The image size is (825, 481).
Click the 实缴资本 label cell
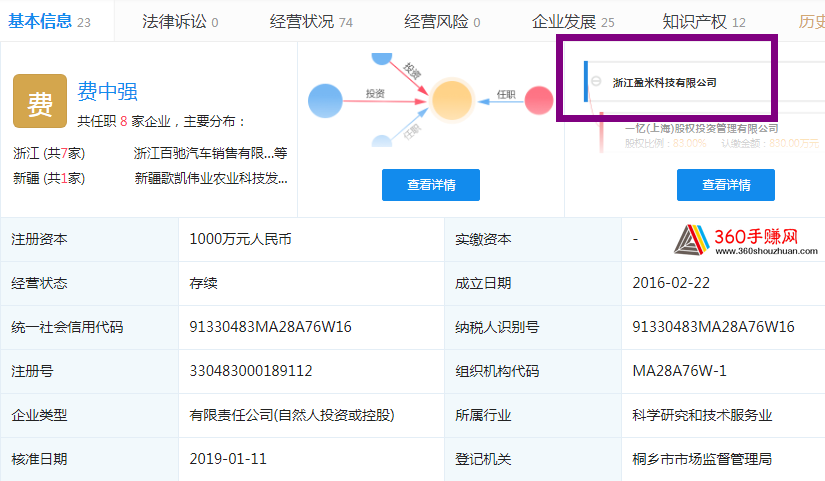point(533,239)
